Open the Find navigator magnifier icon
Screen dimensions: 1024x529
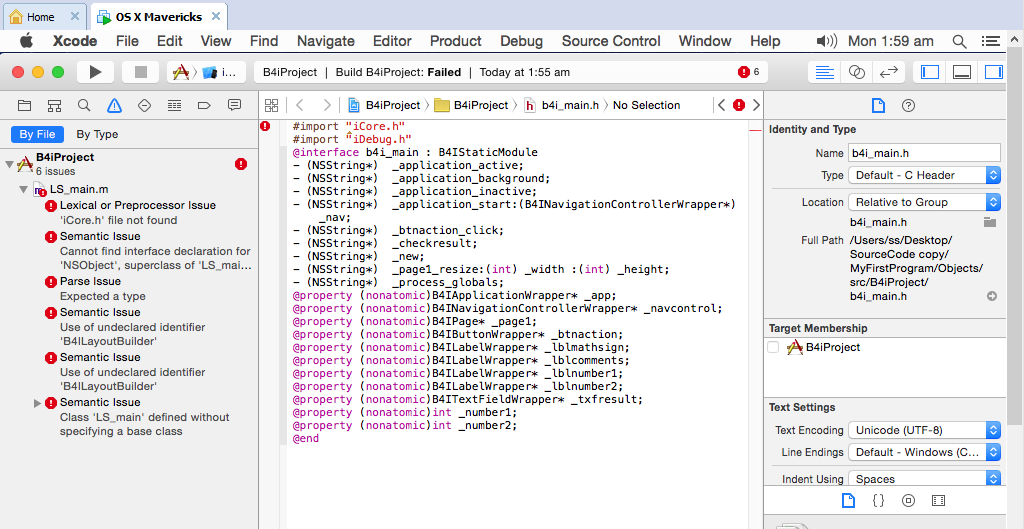pos(84,105)
